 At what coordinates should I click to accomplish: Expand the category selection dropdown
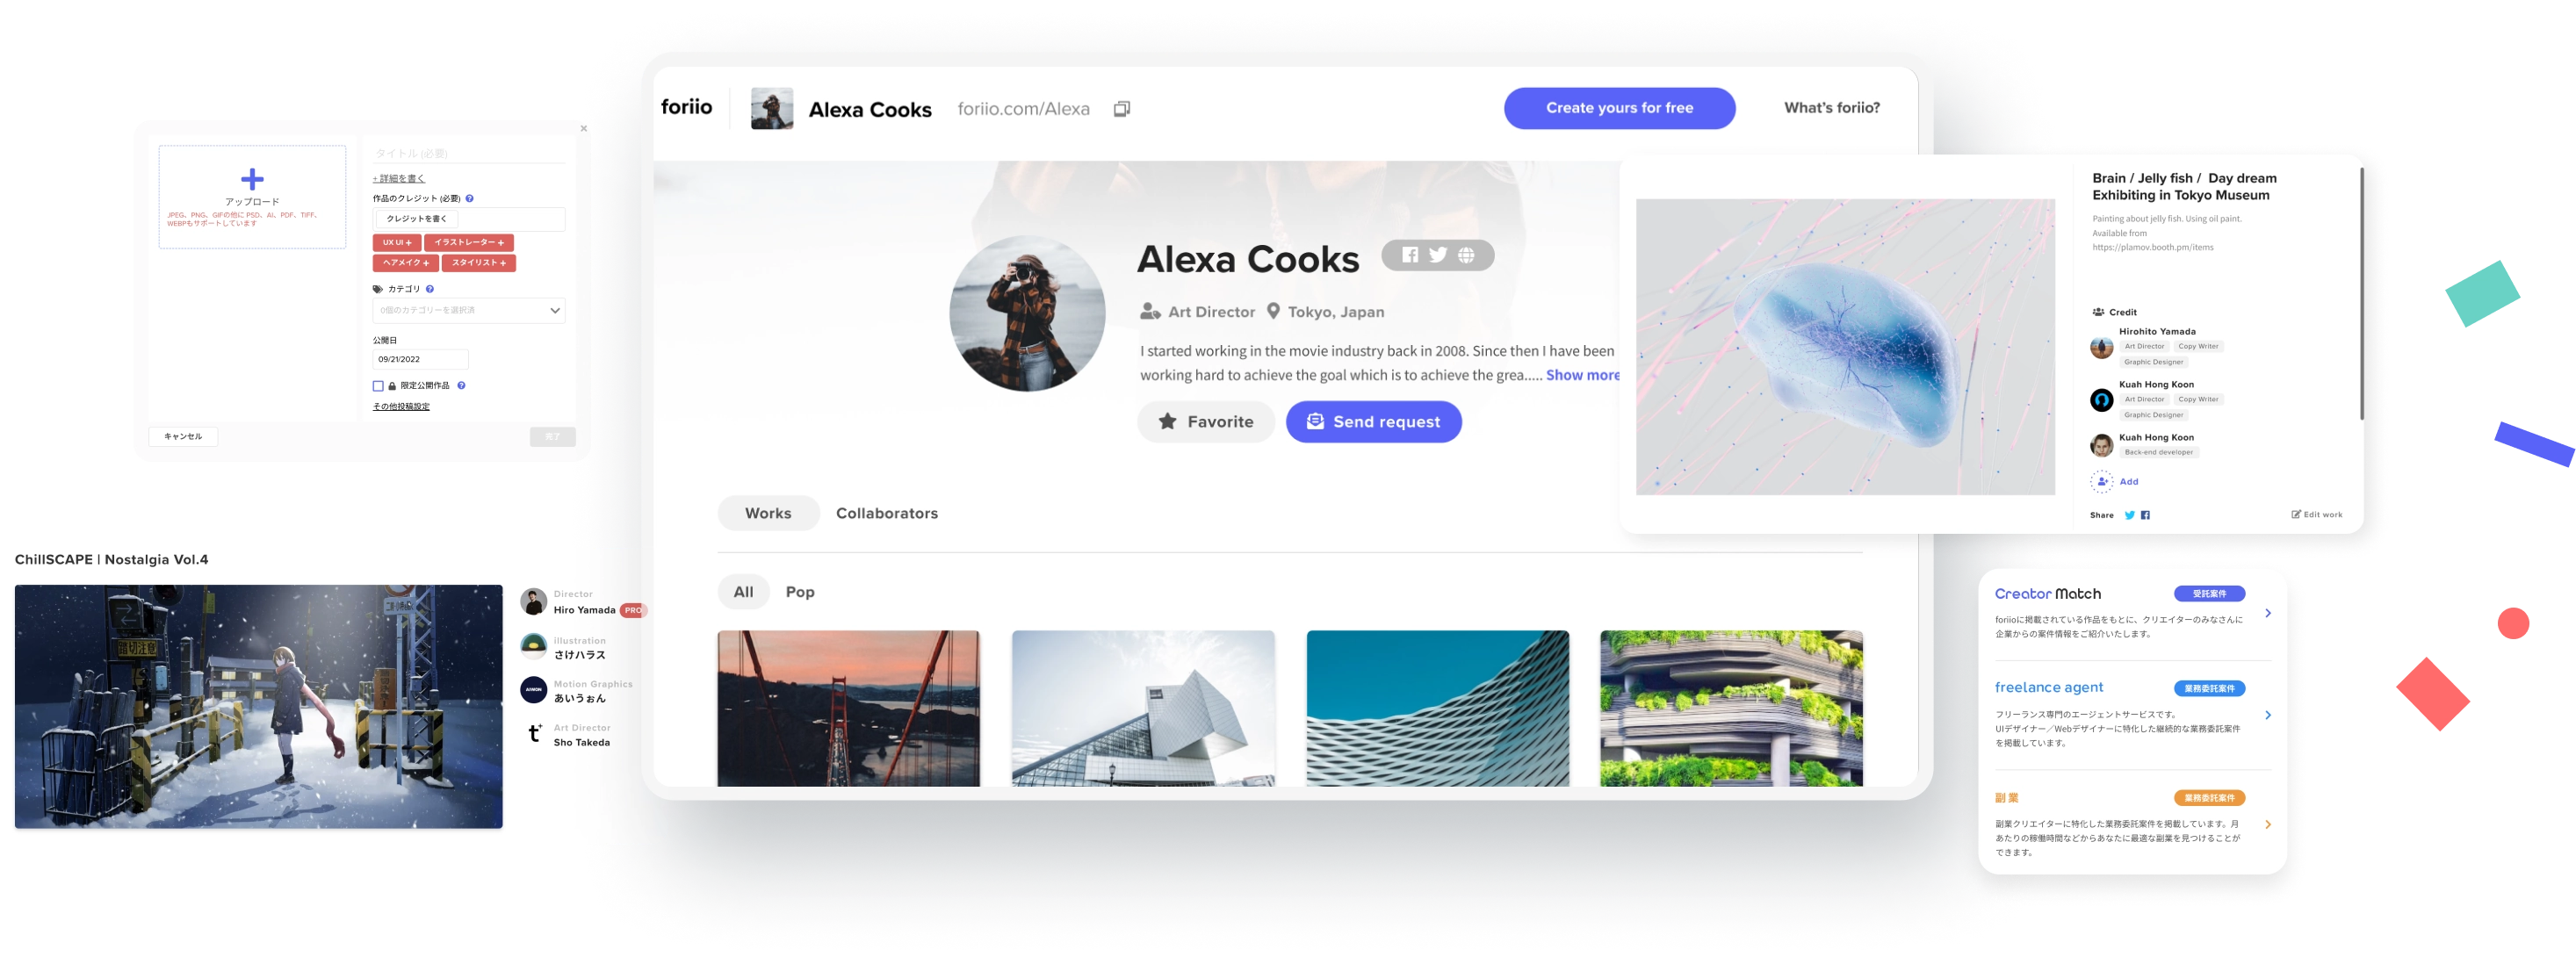click(x=469, y=311)
